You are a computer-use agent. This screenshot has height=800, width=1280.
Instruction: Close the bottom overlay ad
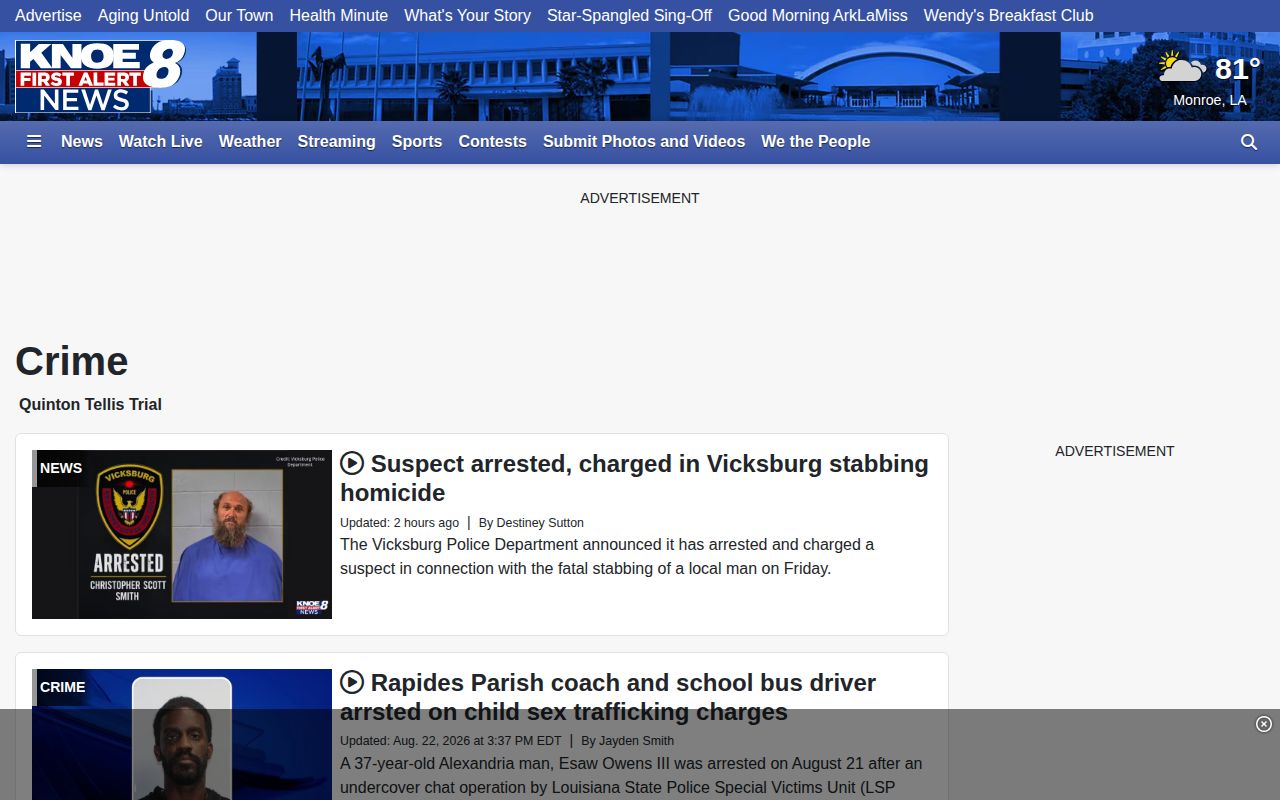point(1264,724)
